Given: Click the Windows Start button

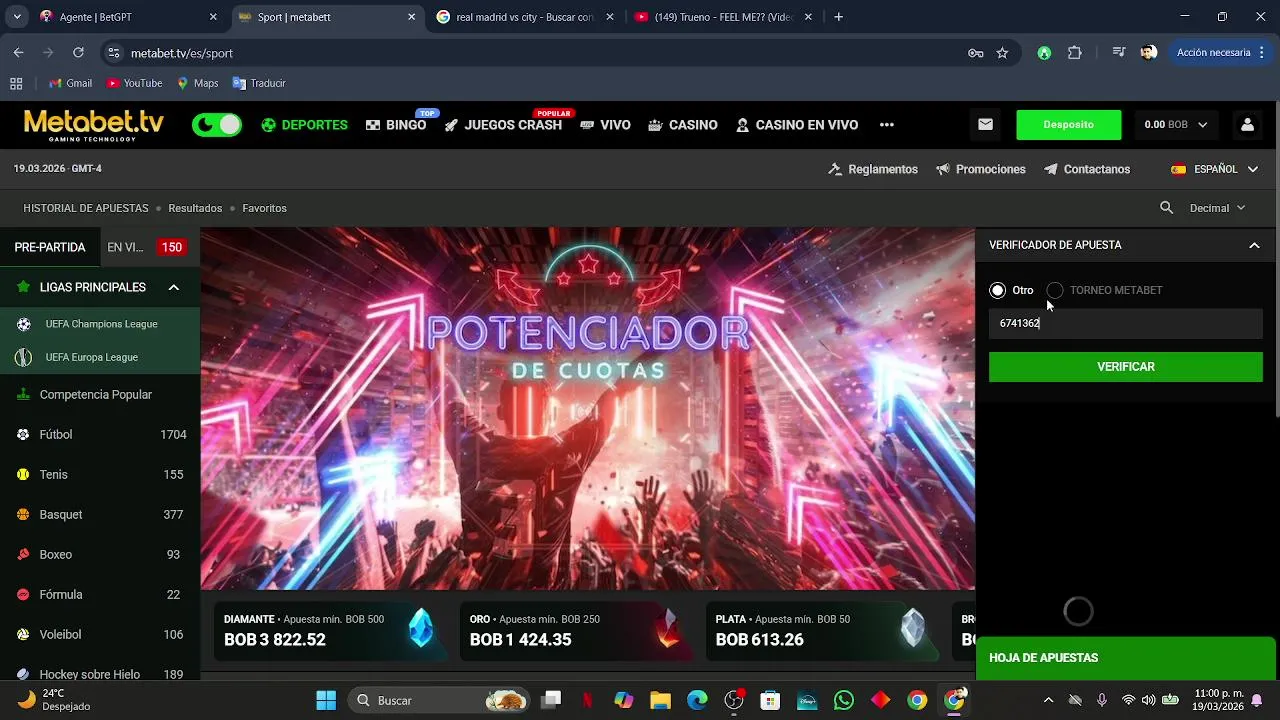Looking at the screenshot, I should click(326, 700).
